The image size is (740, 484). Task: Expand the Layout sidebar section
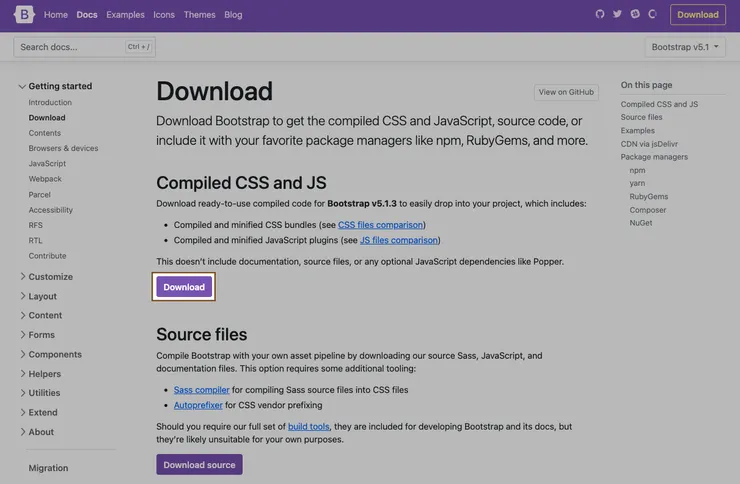click(38, 296)
